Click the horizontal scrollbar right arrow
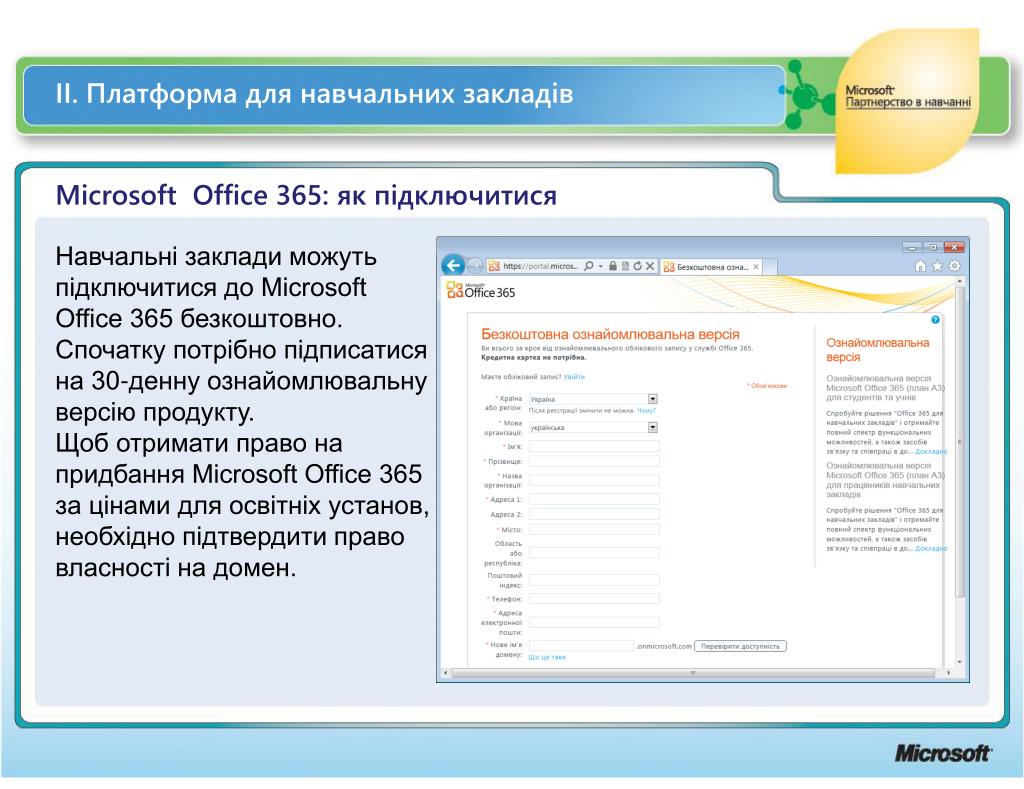 (x=948, y=672)
